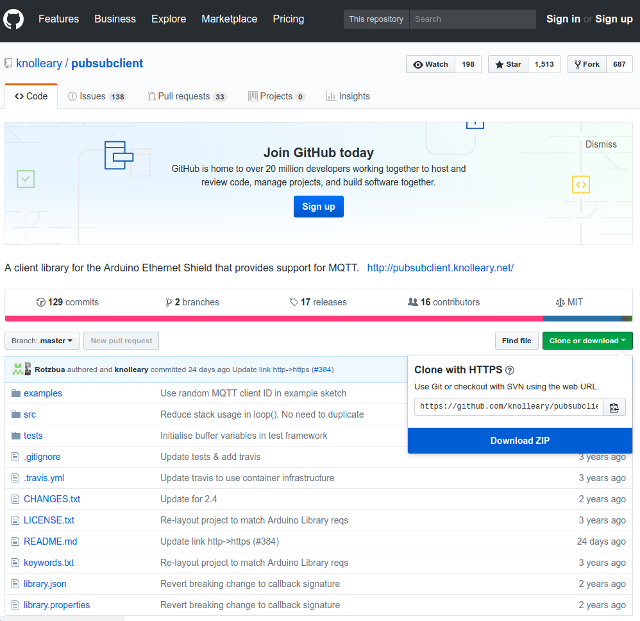Image resolution: width=640 pixels, height=621 pixels.
Task: Open the MIT license link
Action: pyautogui.click(x=569, y=302)
